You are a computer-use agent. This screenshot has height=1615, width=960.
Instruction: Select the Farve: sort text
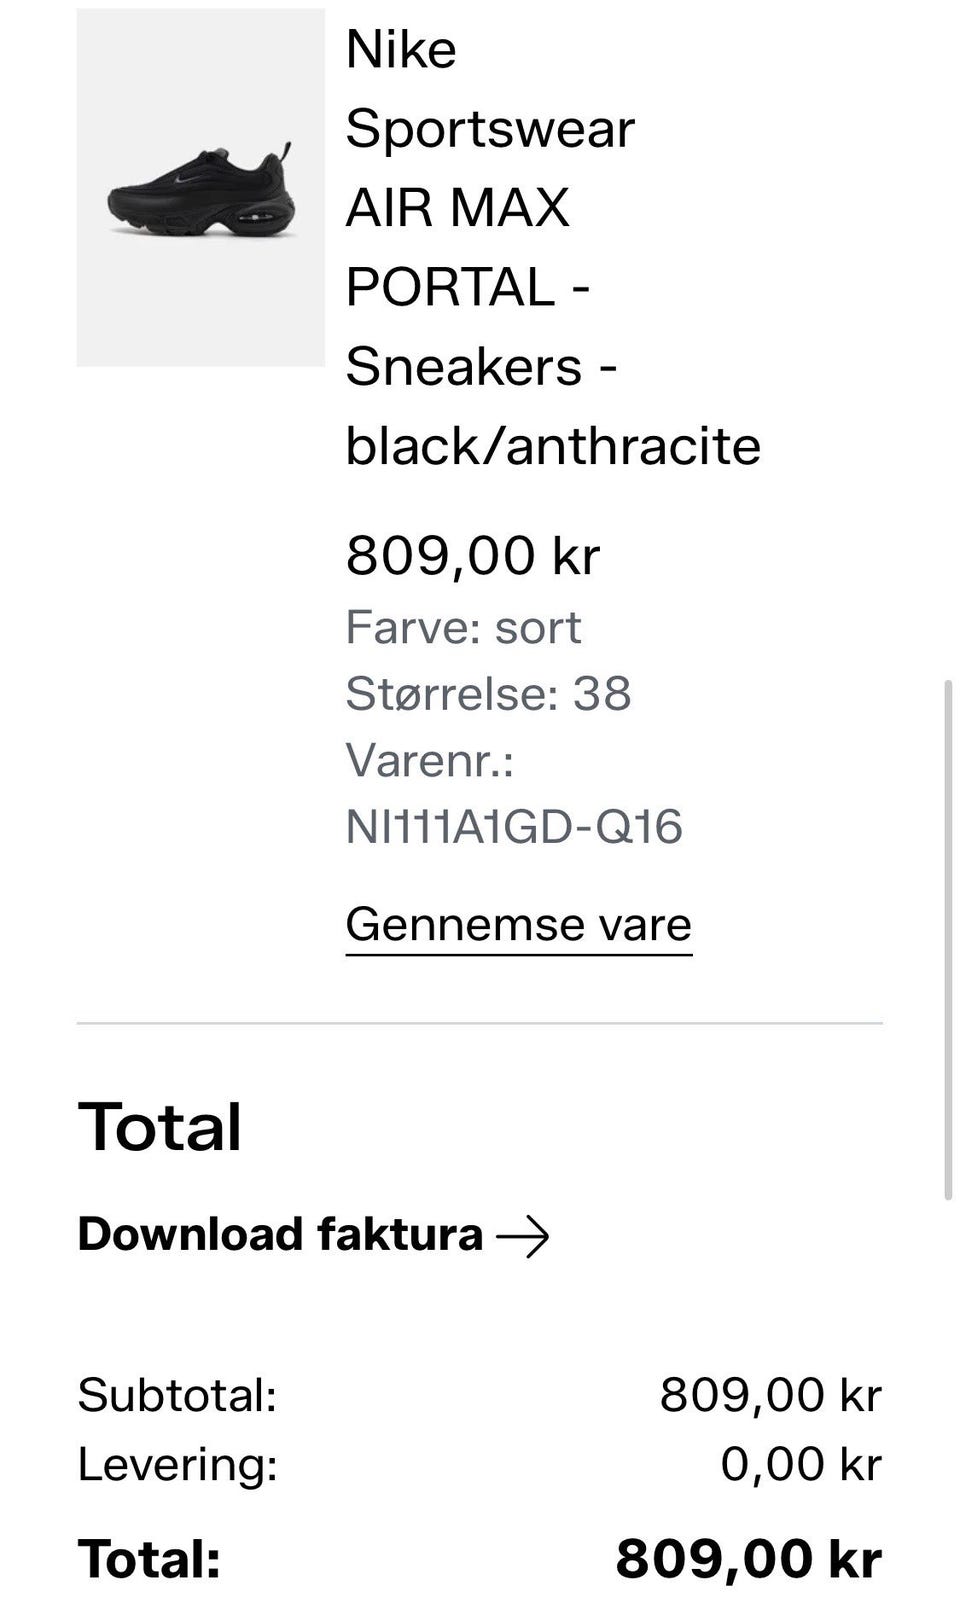tap(463, 628)
